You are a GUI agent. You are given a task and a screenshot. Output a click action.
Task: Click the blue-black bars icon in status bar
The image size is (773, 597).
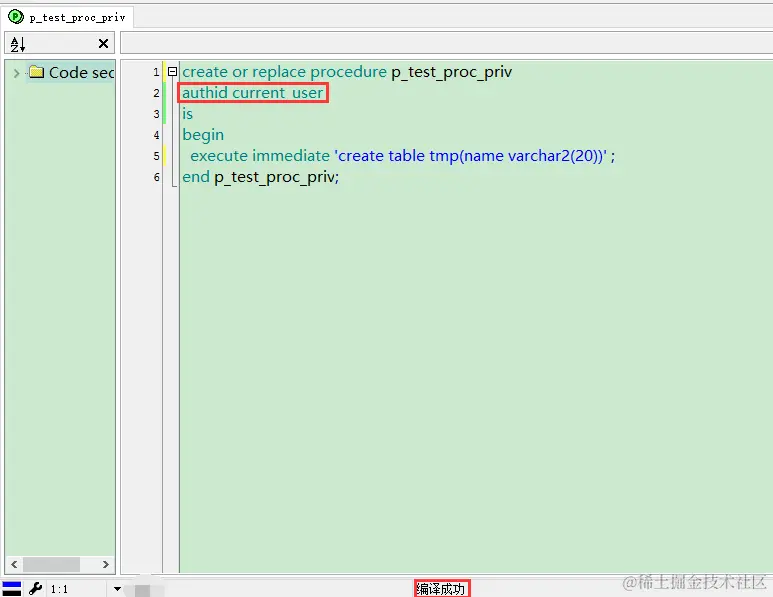tap(12, 589)
